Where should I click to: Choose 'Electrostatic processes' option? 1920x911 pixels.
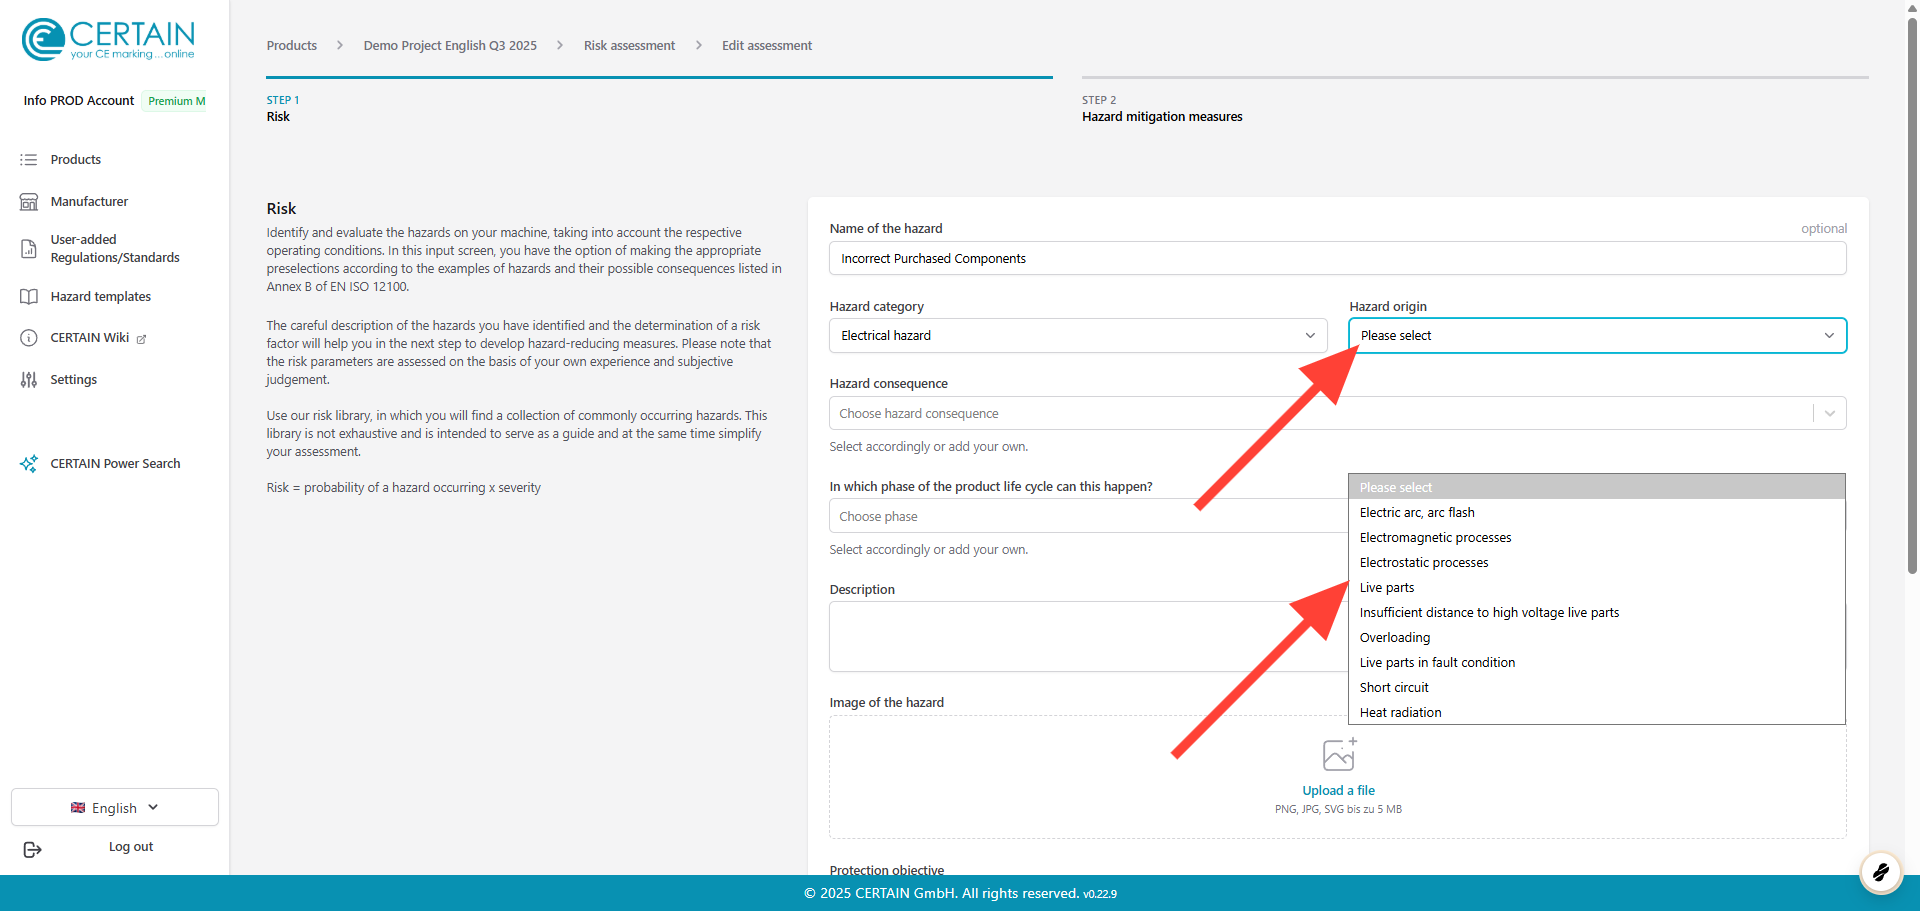click(x=1597, y=563)
